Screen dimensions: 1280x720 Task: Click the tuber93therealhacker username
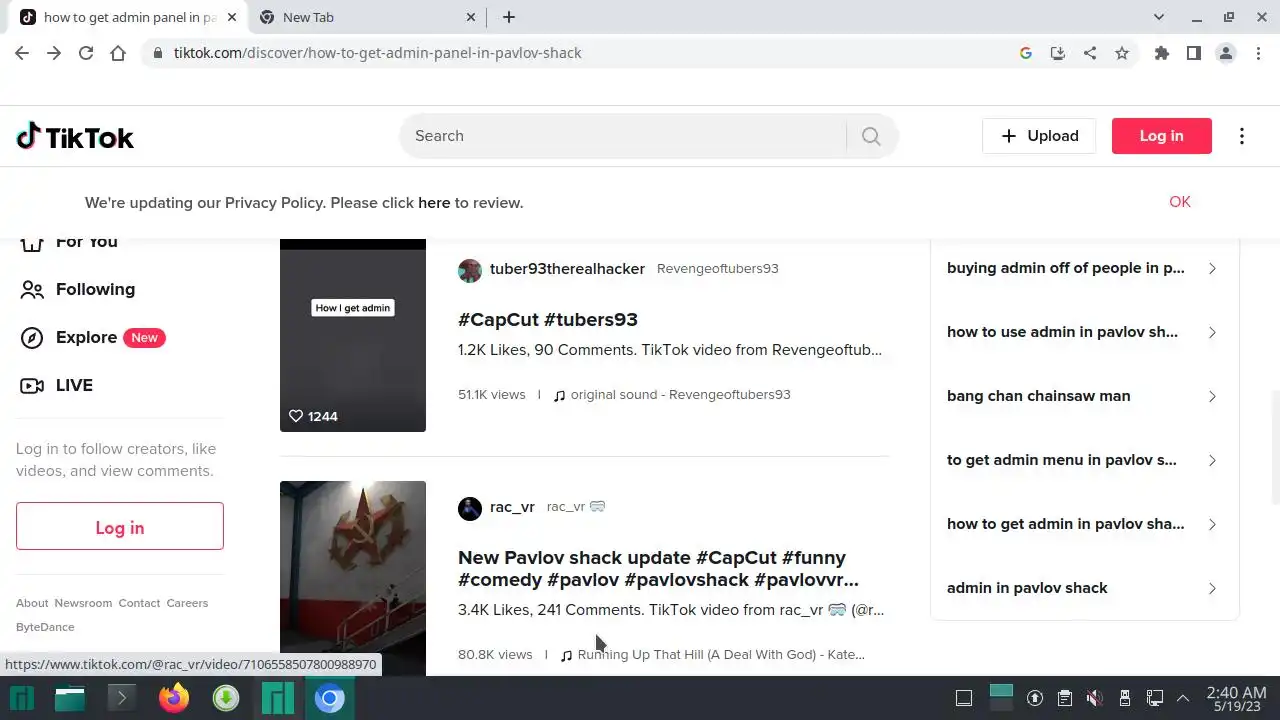567,269
